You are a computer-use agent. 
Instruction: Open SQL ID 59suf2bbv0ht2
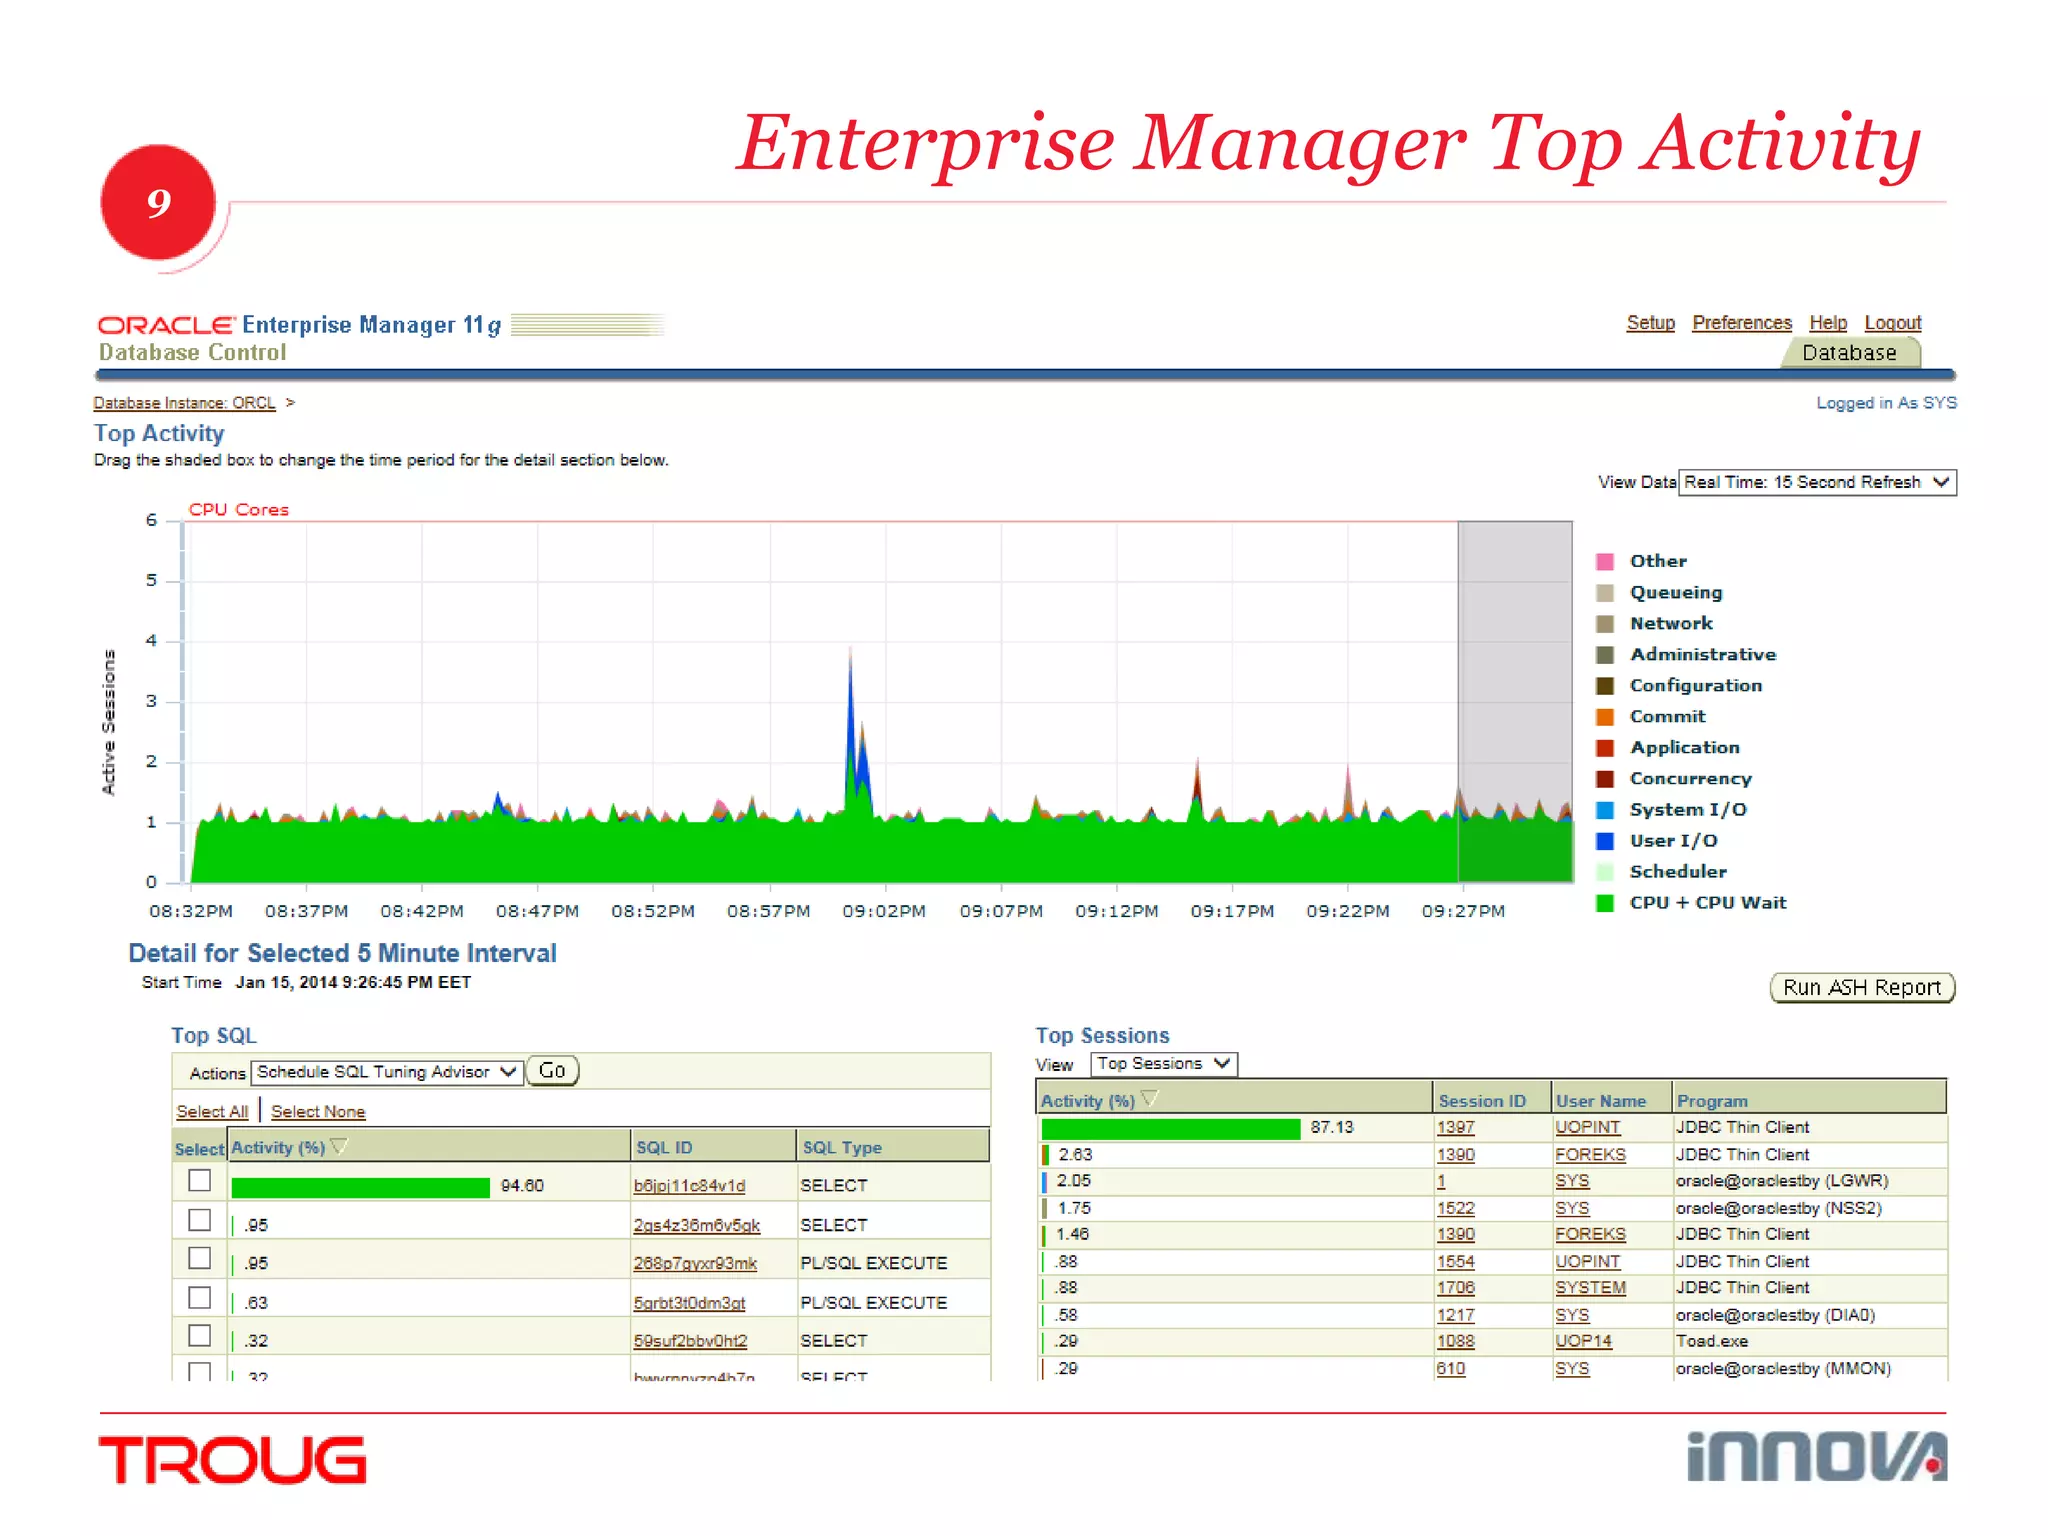pyautogui.click(x=690, y=1341)
